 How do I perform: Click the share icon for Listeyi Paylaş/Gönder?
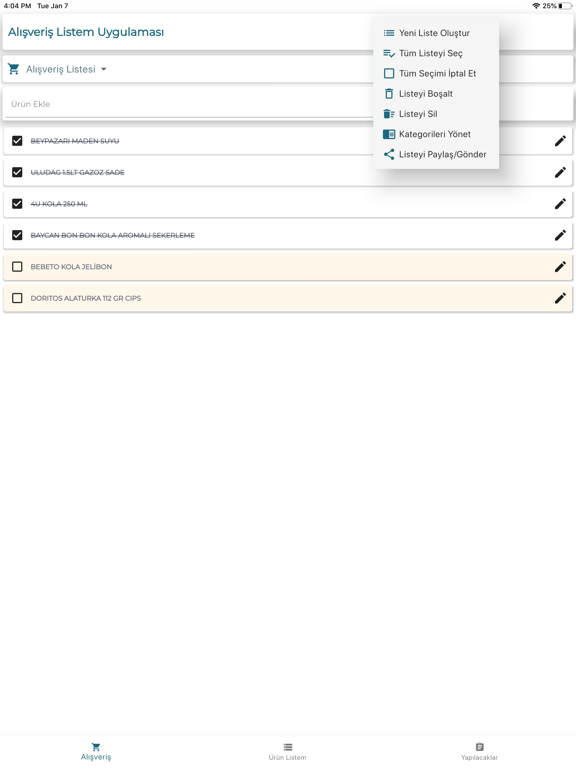coord(389,154)
